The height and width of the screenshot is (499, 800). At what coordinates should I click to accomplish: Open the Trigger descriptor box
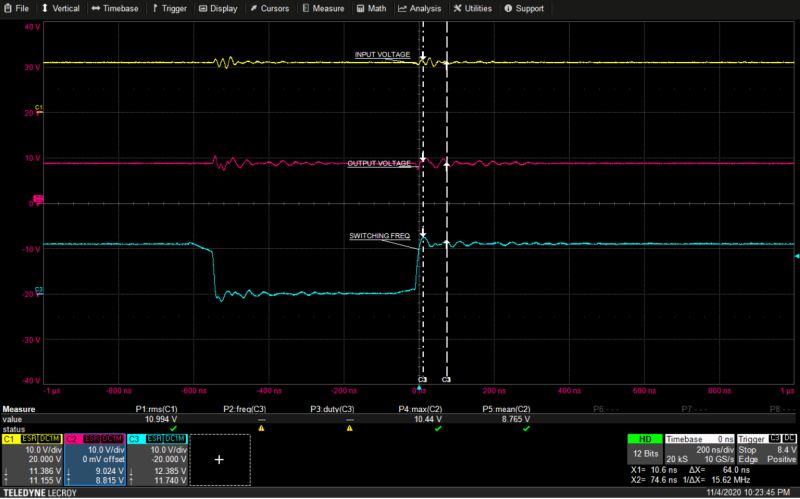click(x=767, y=450)
